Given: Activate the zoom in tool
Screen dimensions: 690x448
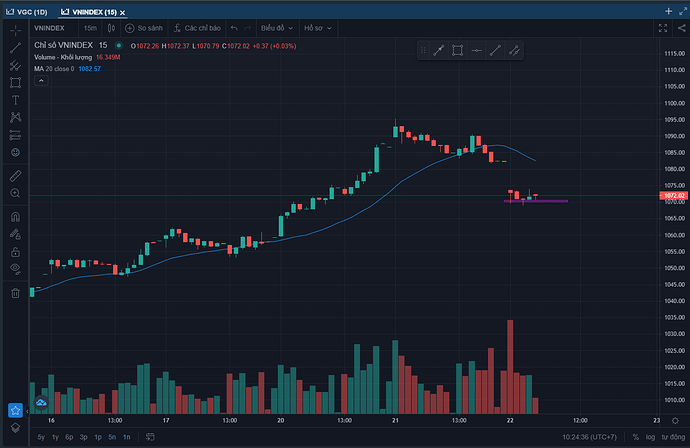Looking at the screenshot, I should pos(15,193).
